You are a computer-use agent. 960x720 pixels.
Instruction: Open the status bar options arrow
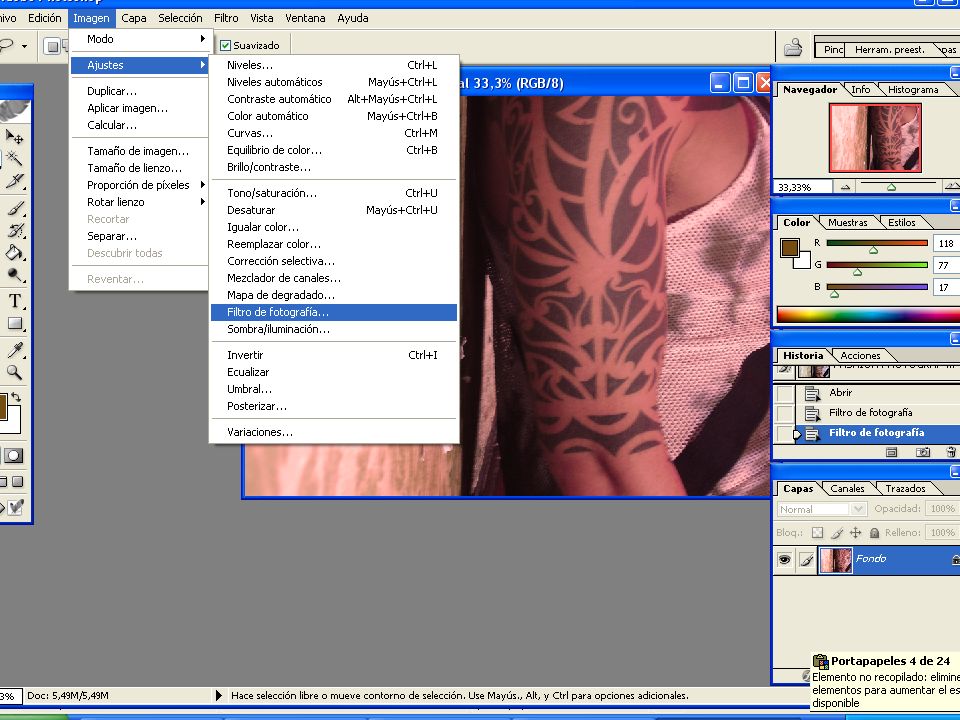tap(219, 696)
